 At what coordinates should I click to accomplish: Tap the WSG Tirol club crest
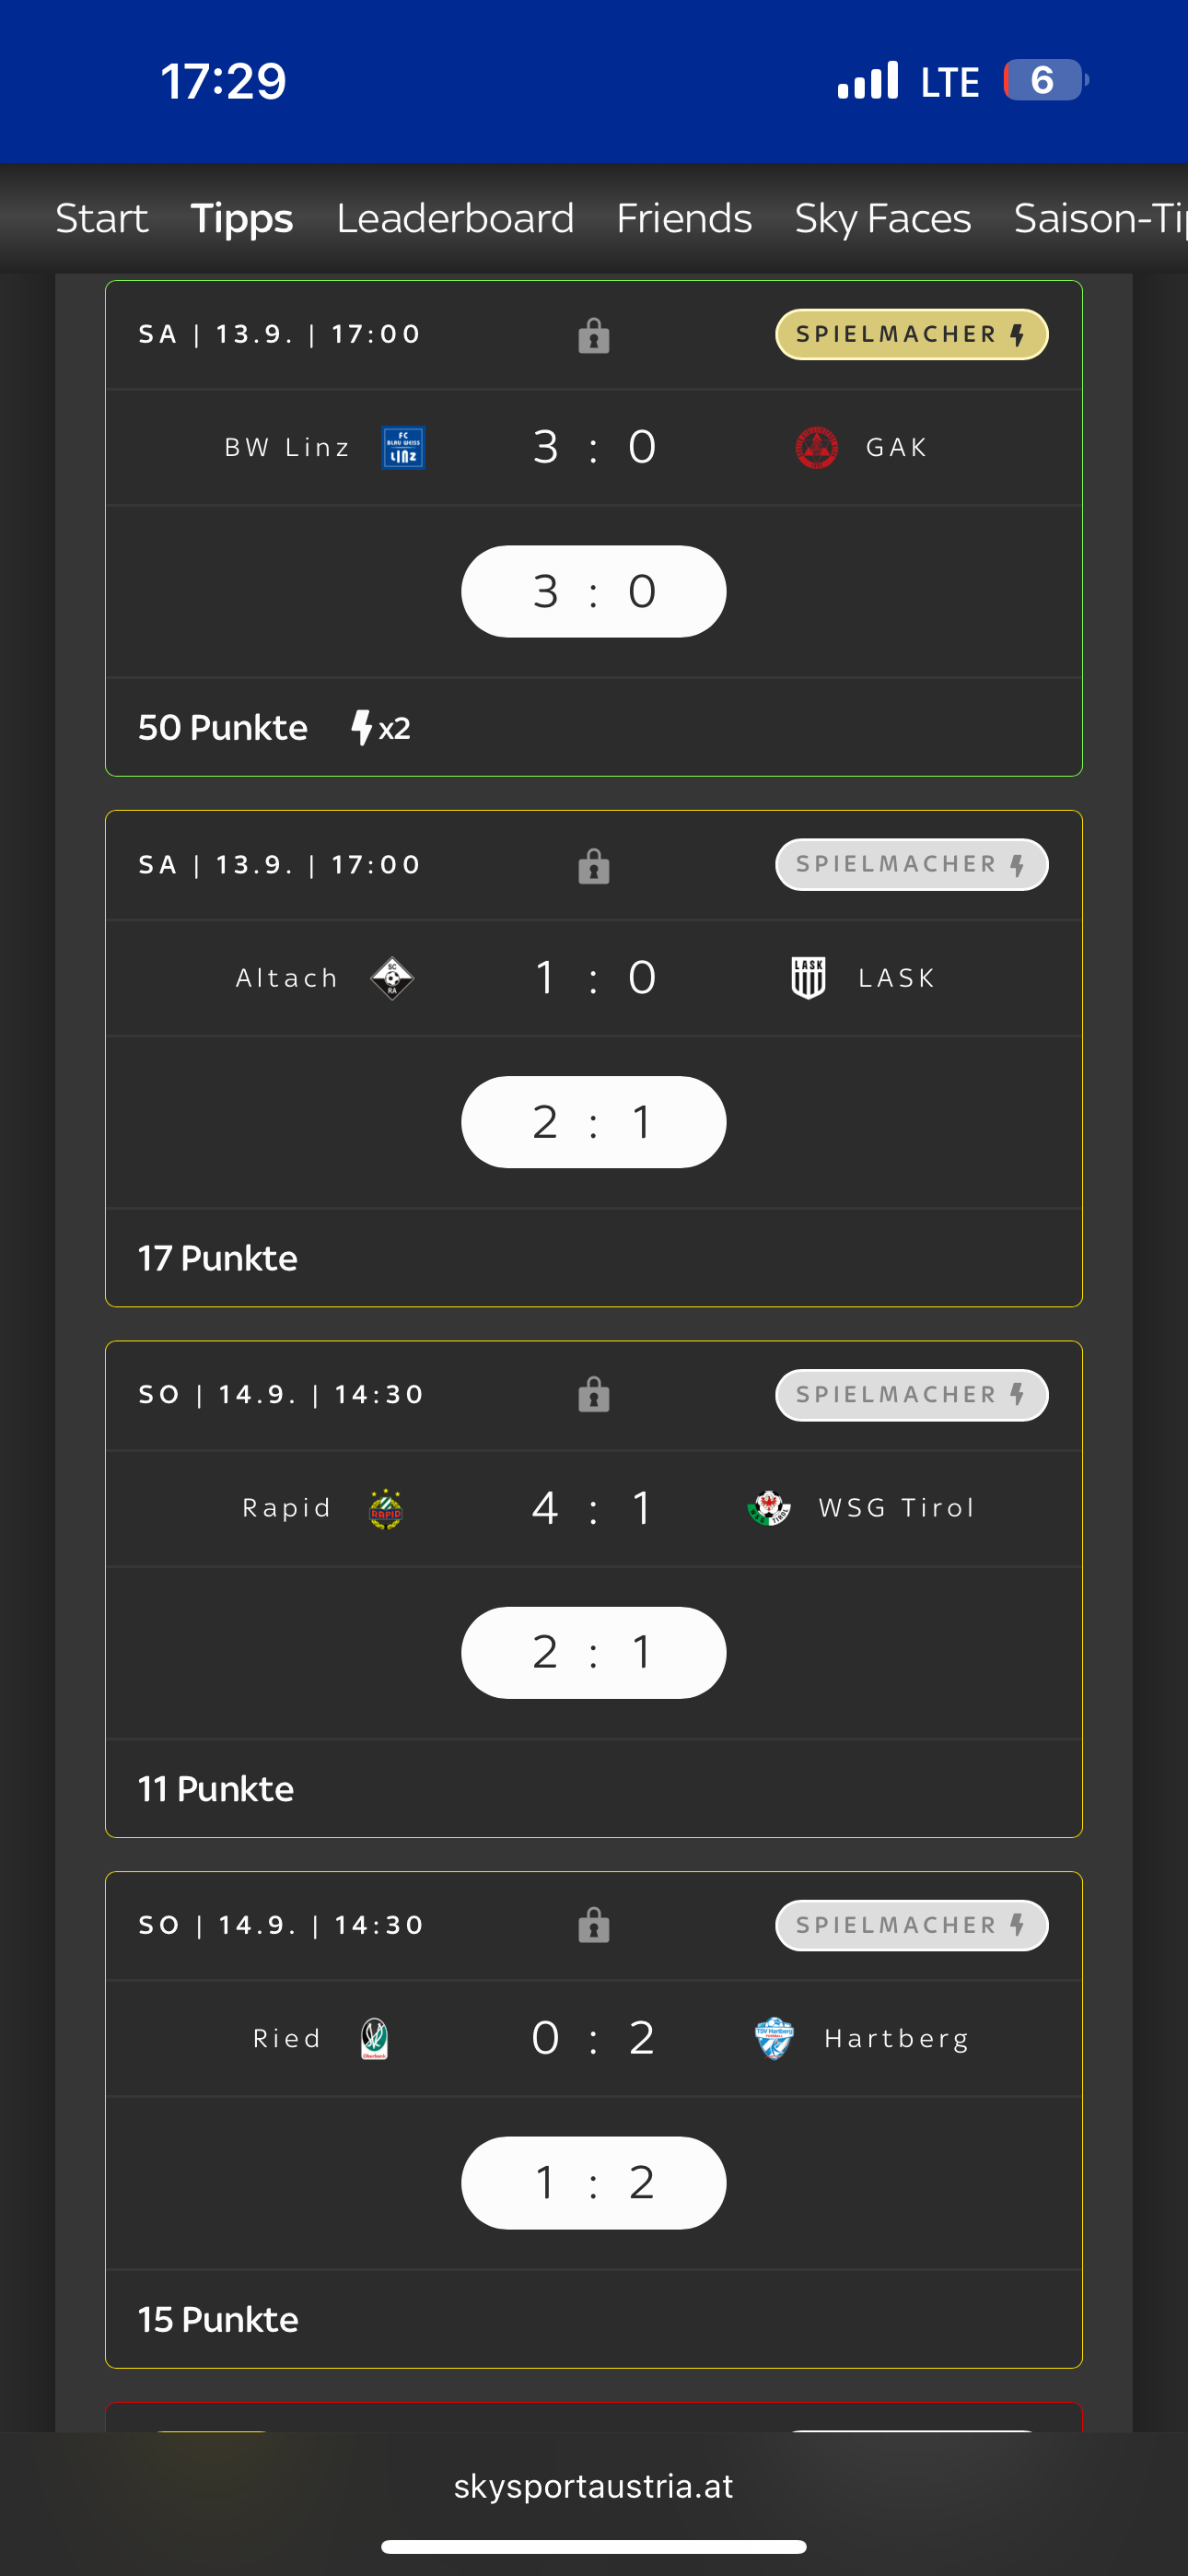(x=769, y=1508)
